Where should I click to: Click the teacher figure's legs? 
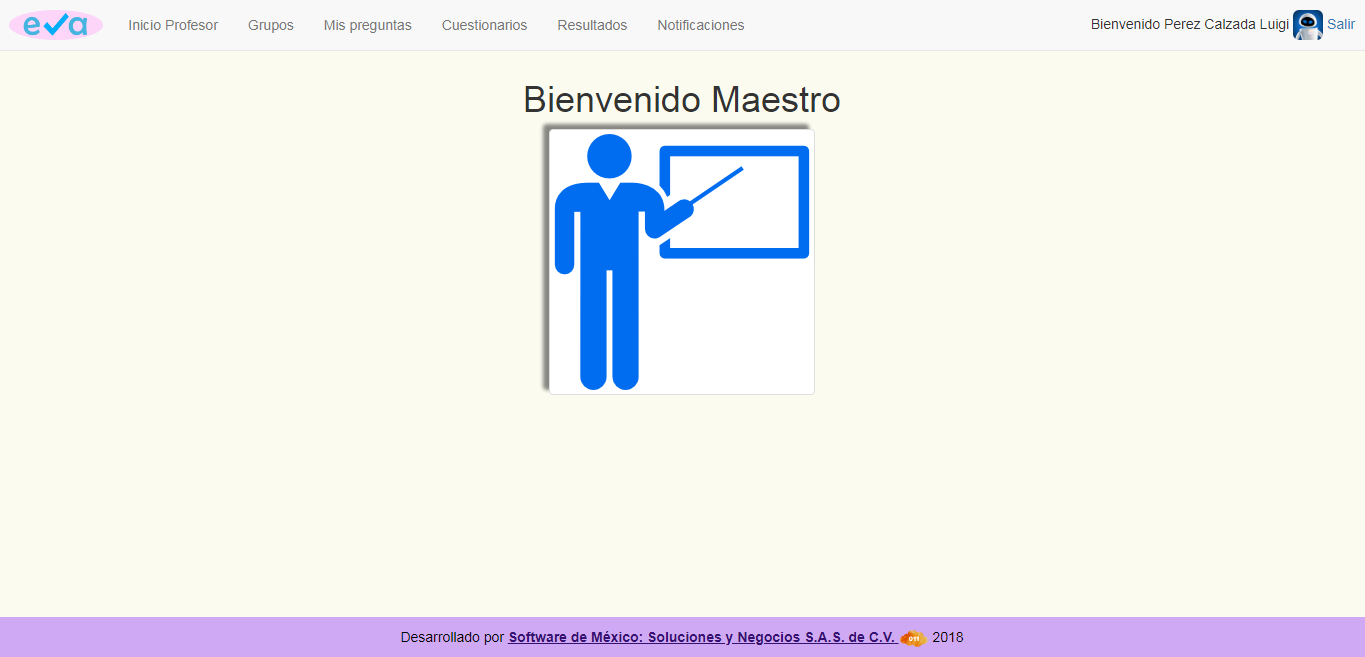[x=609, y=330]
